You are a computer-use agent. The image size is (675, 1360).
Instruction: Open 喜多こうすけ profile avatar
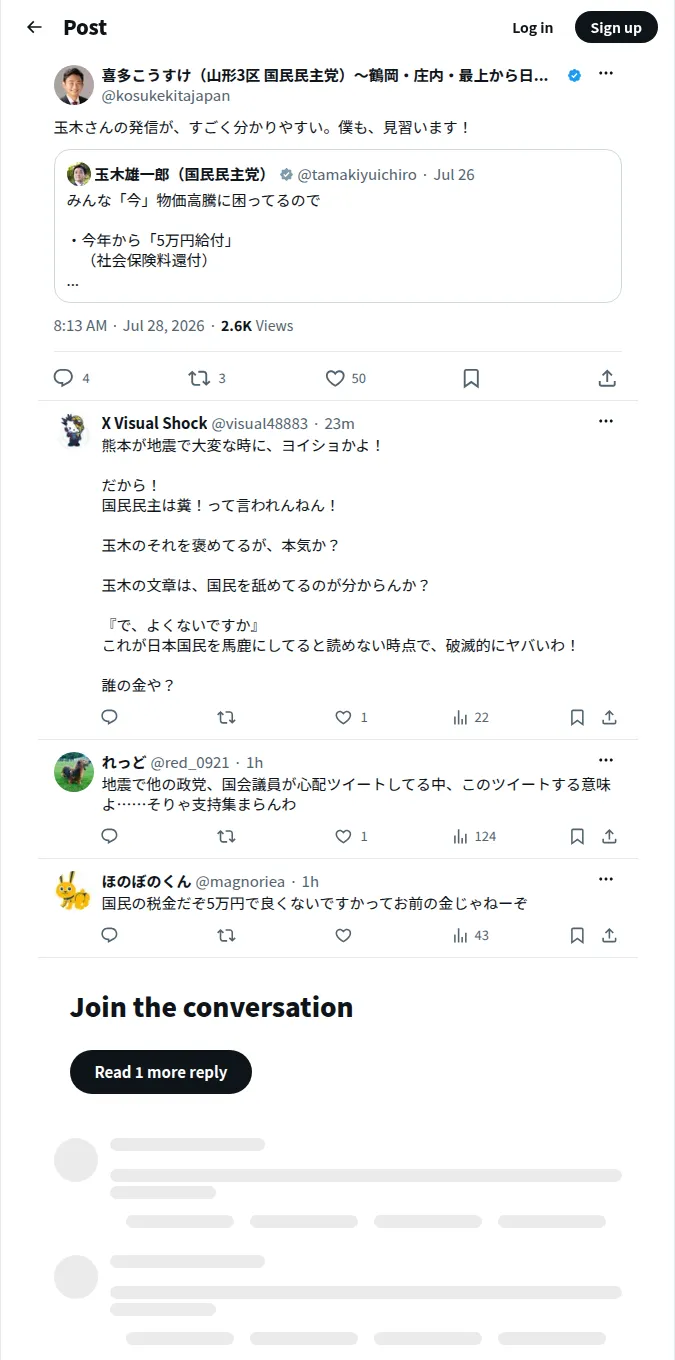74,85
